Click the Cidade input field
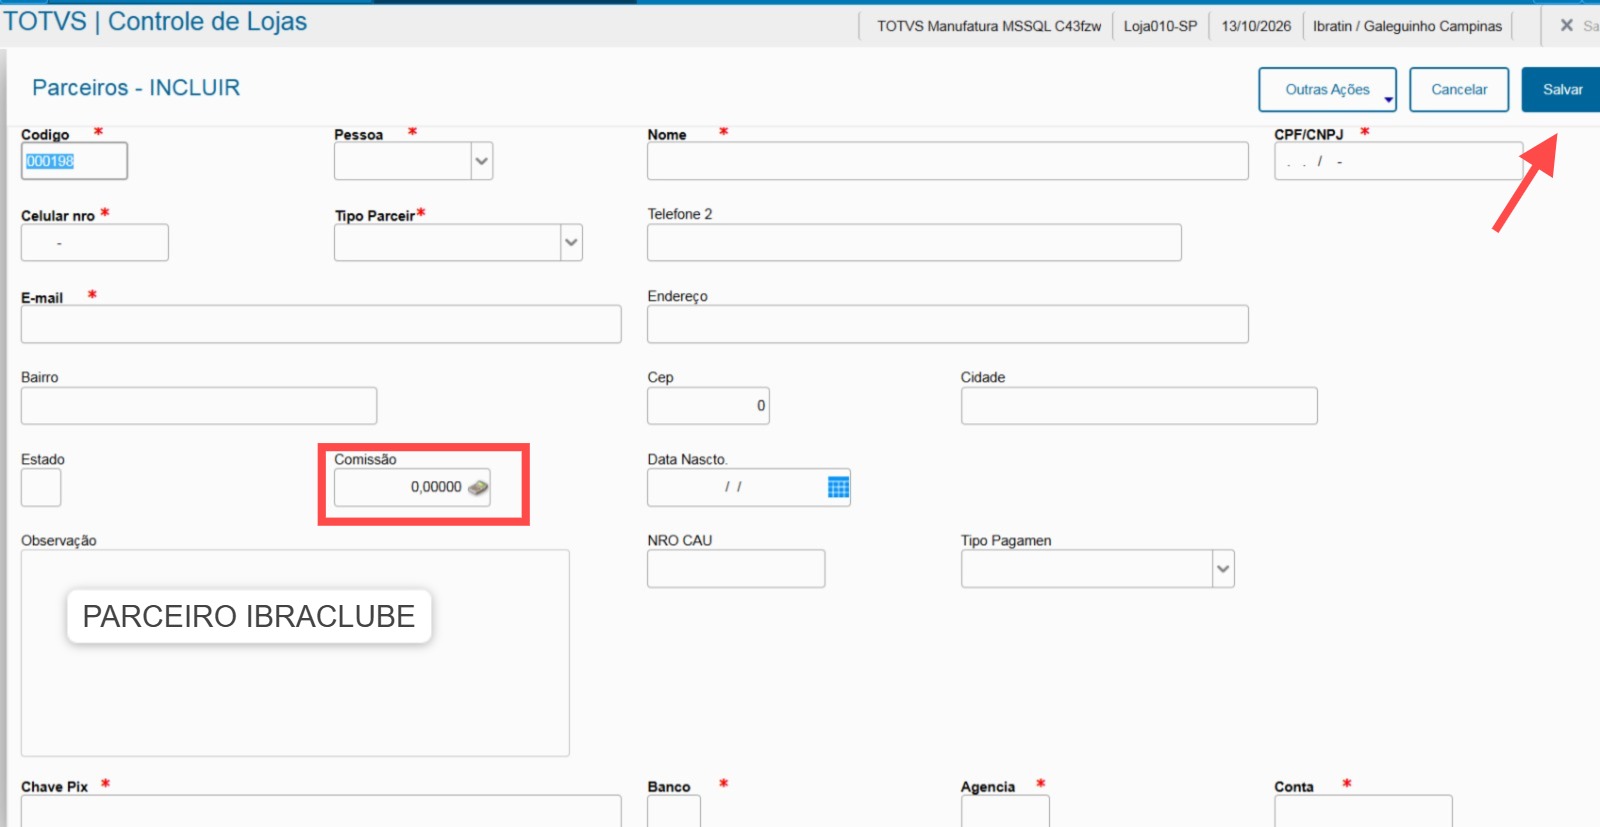This screenshot has height=827, width=1600. [1139, 406]
